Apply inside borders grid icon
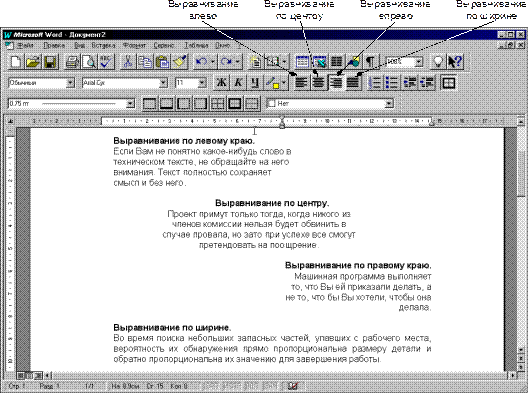Screen dimensions: 529x394 coord(218,104)
